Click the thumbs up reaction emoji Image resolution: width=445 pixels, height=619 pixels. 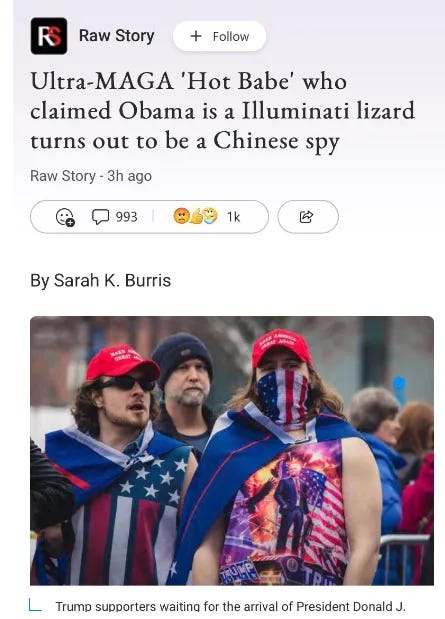(x=196, y=217)
